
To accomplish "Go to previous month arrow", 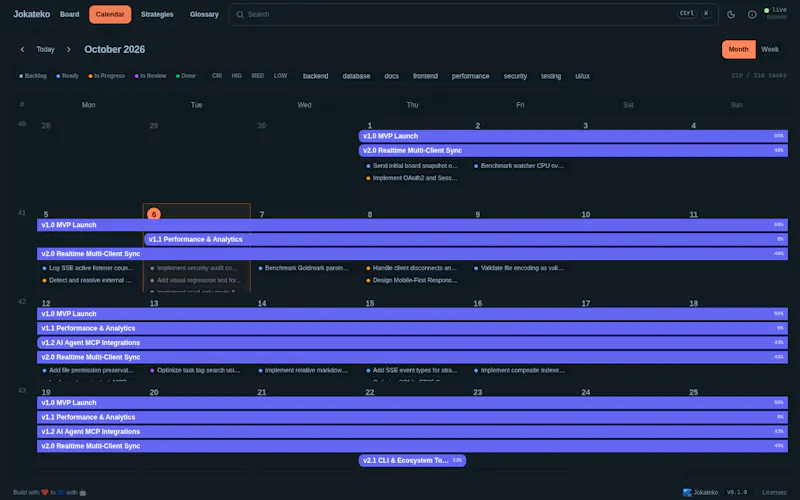I will click(22, 49).
